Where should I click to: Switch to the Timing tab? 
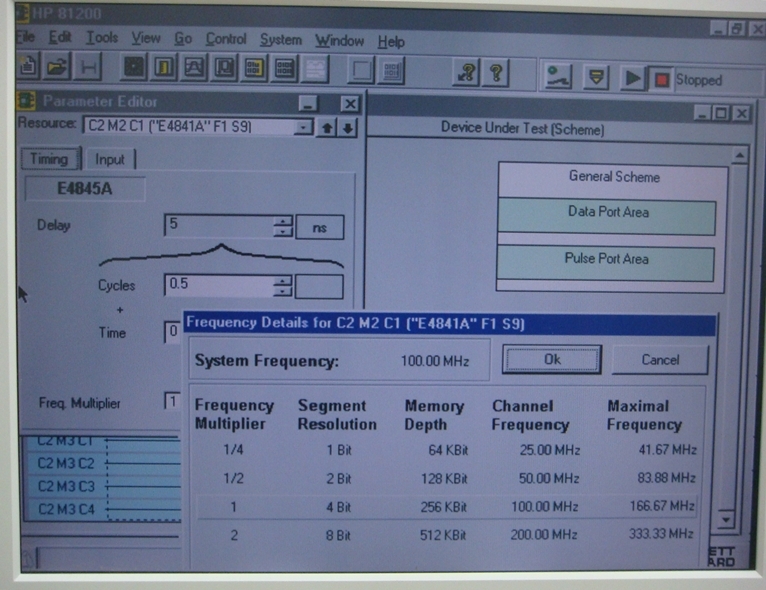(50, 159)
